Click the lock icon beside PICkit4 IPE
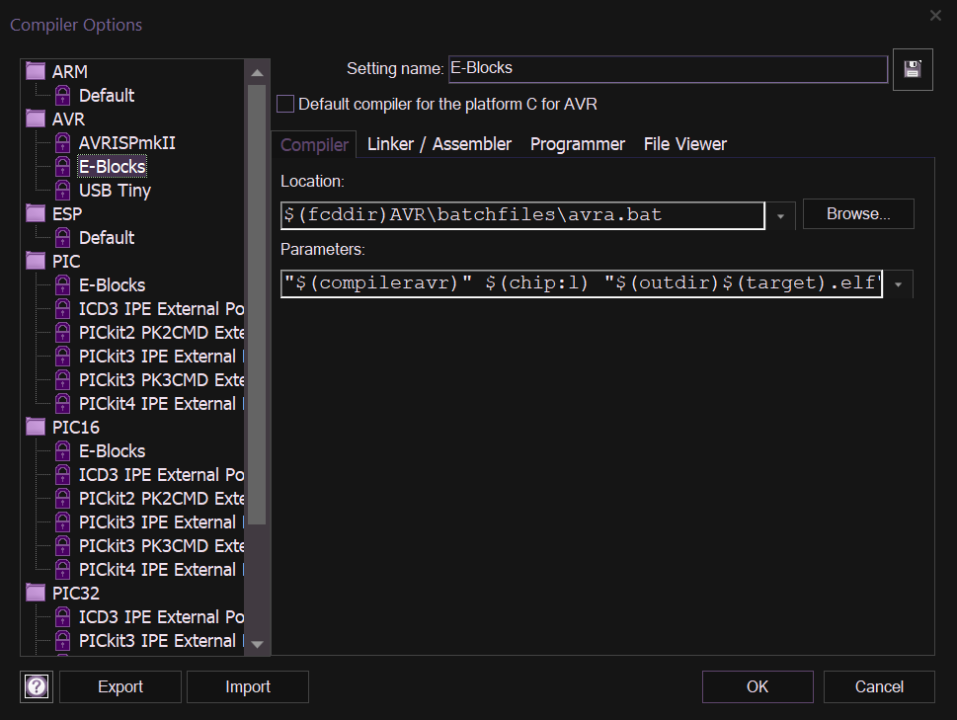This screenshot has width=957, height=720. coord(63,403)
